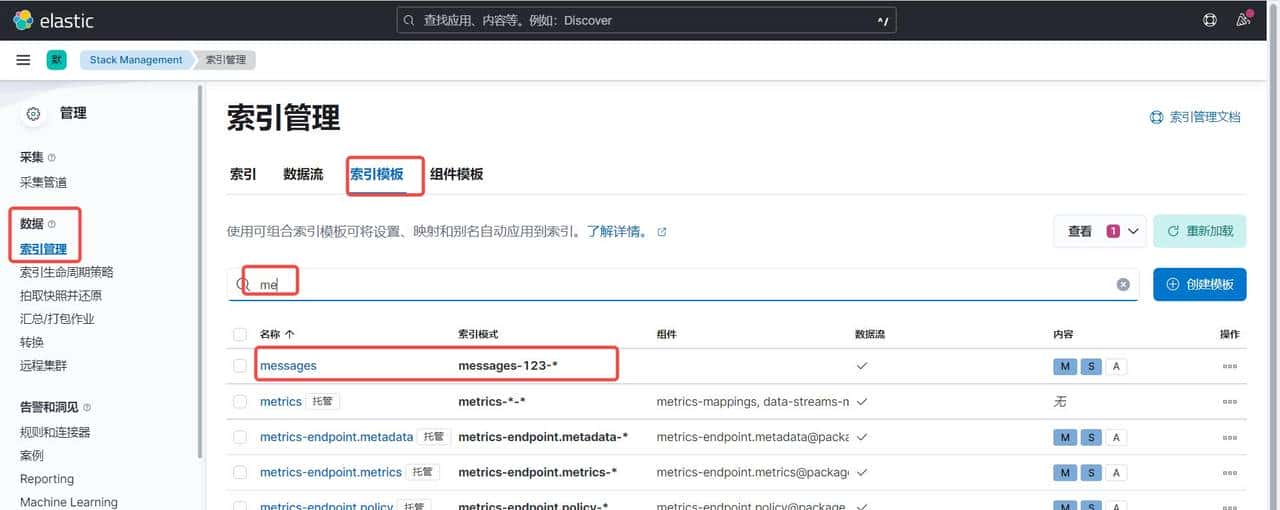Click the info icon next to 采集
This screenshot has width=1280, height=510.
click(52, 158)
